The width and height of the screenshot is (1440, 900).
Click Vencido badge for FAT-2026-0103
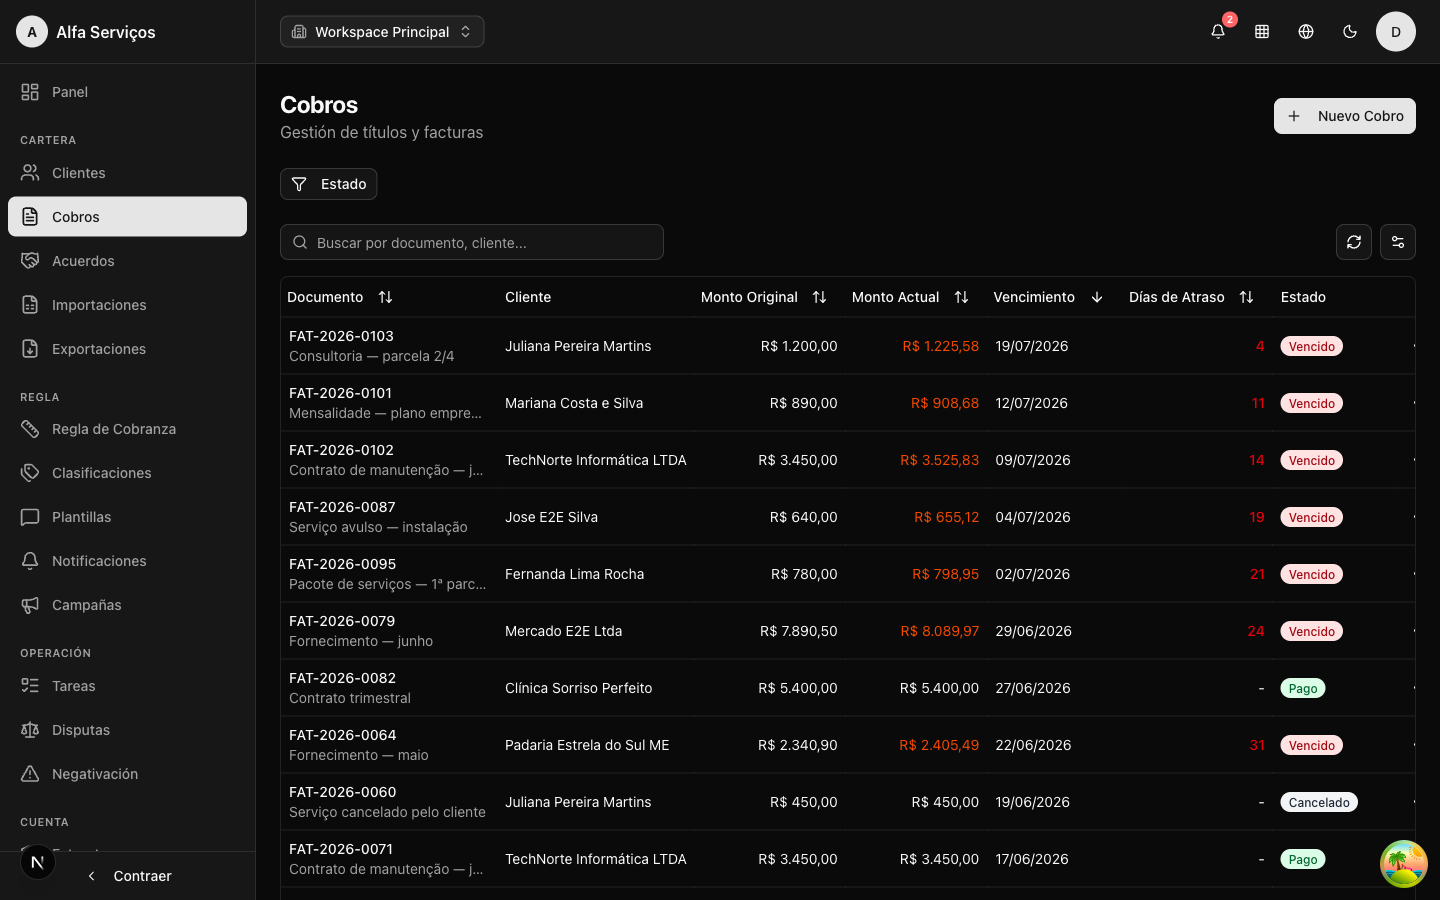point(1311,346)
